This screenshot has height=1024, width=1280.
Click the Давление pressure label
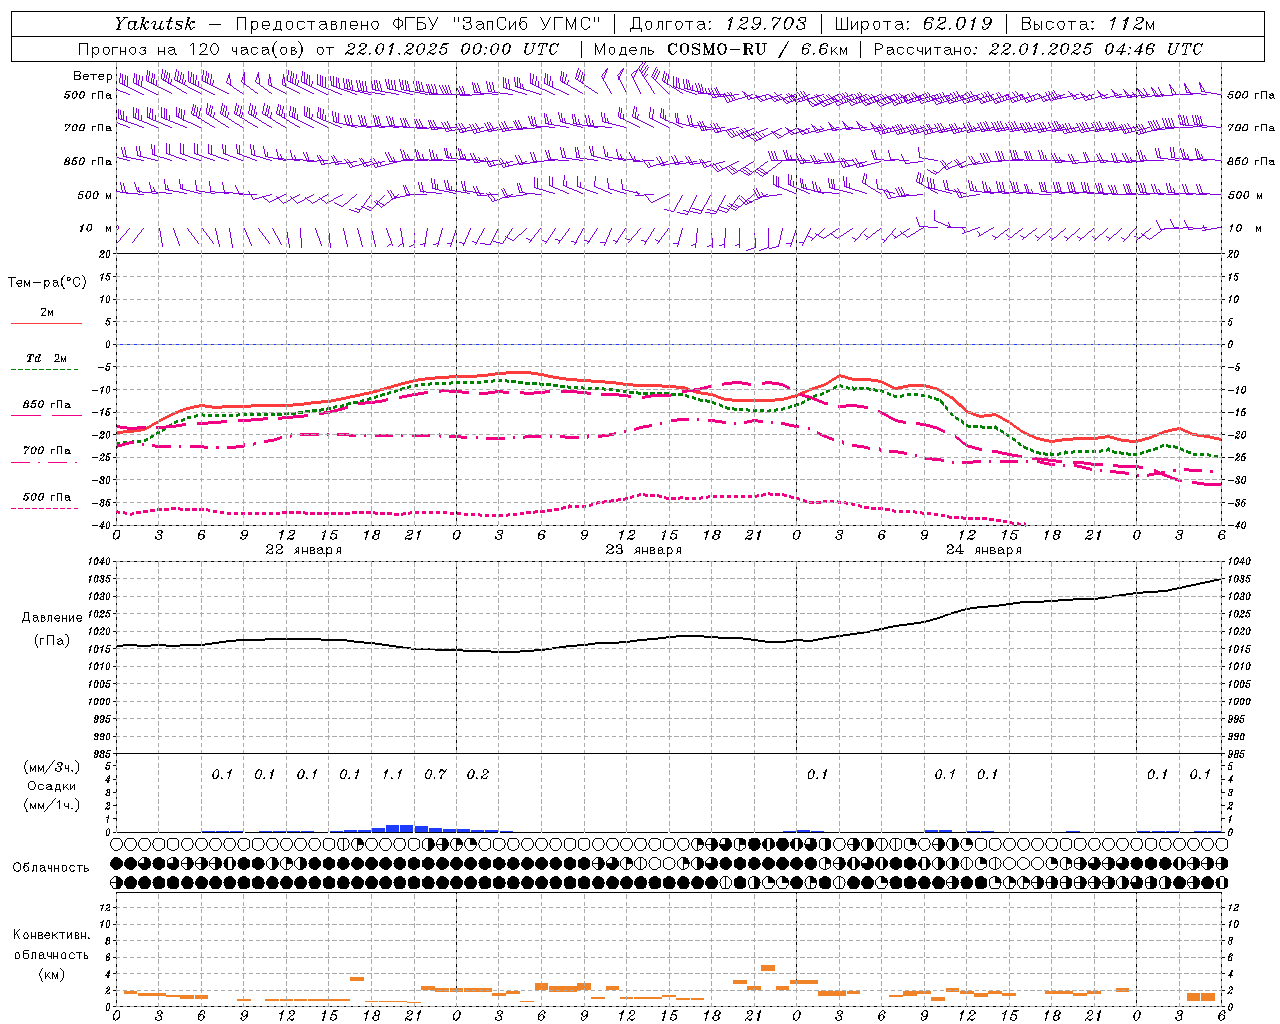pyautogui.click(x=52, y=618)
